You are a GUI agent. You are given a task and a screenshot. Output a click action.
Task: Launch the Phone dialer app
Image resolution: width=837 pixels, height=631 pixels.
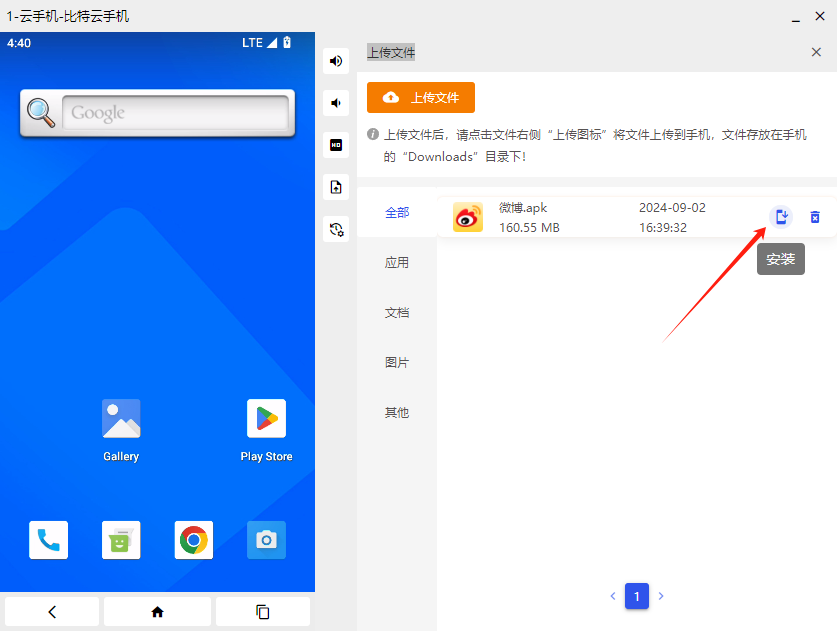[x=49, y=540]
